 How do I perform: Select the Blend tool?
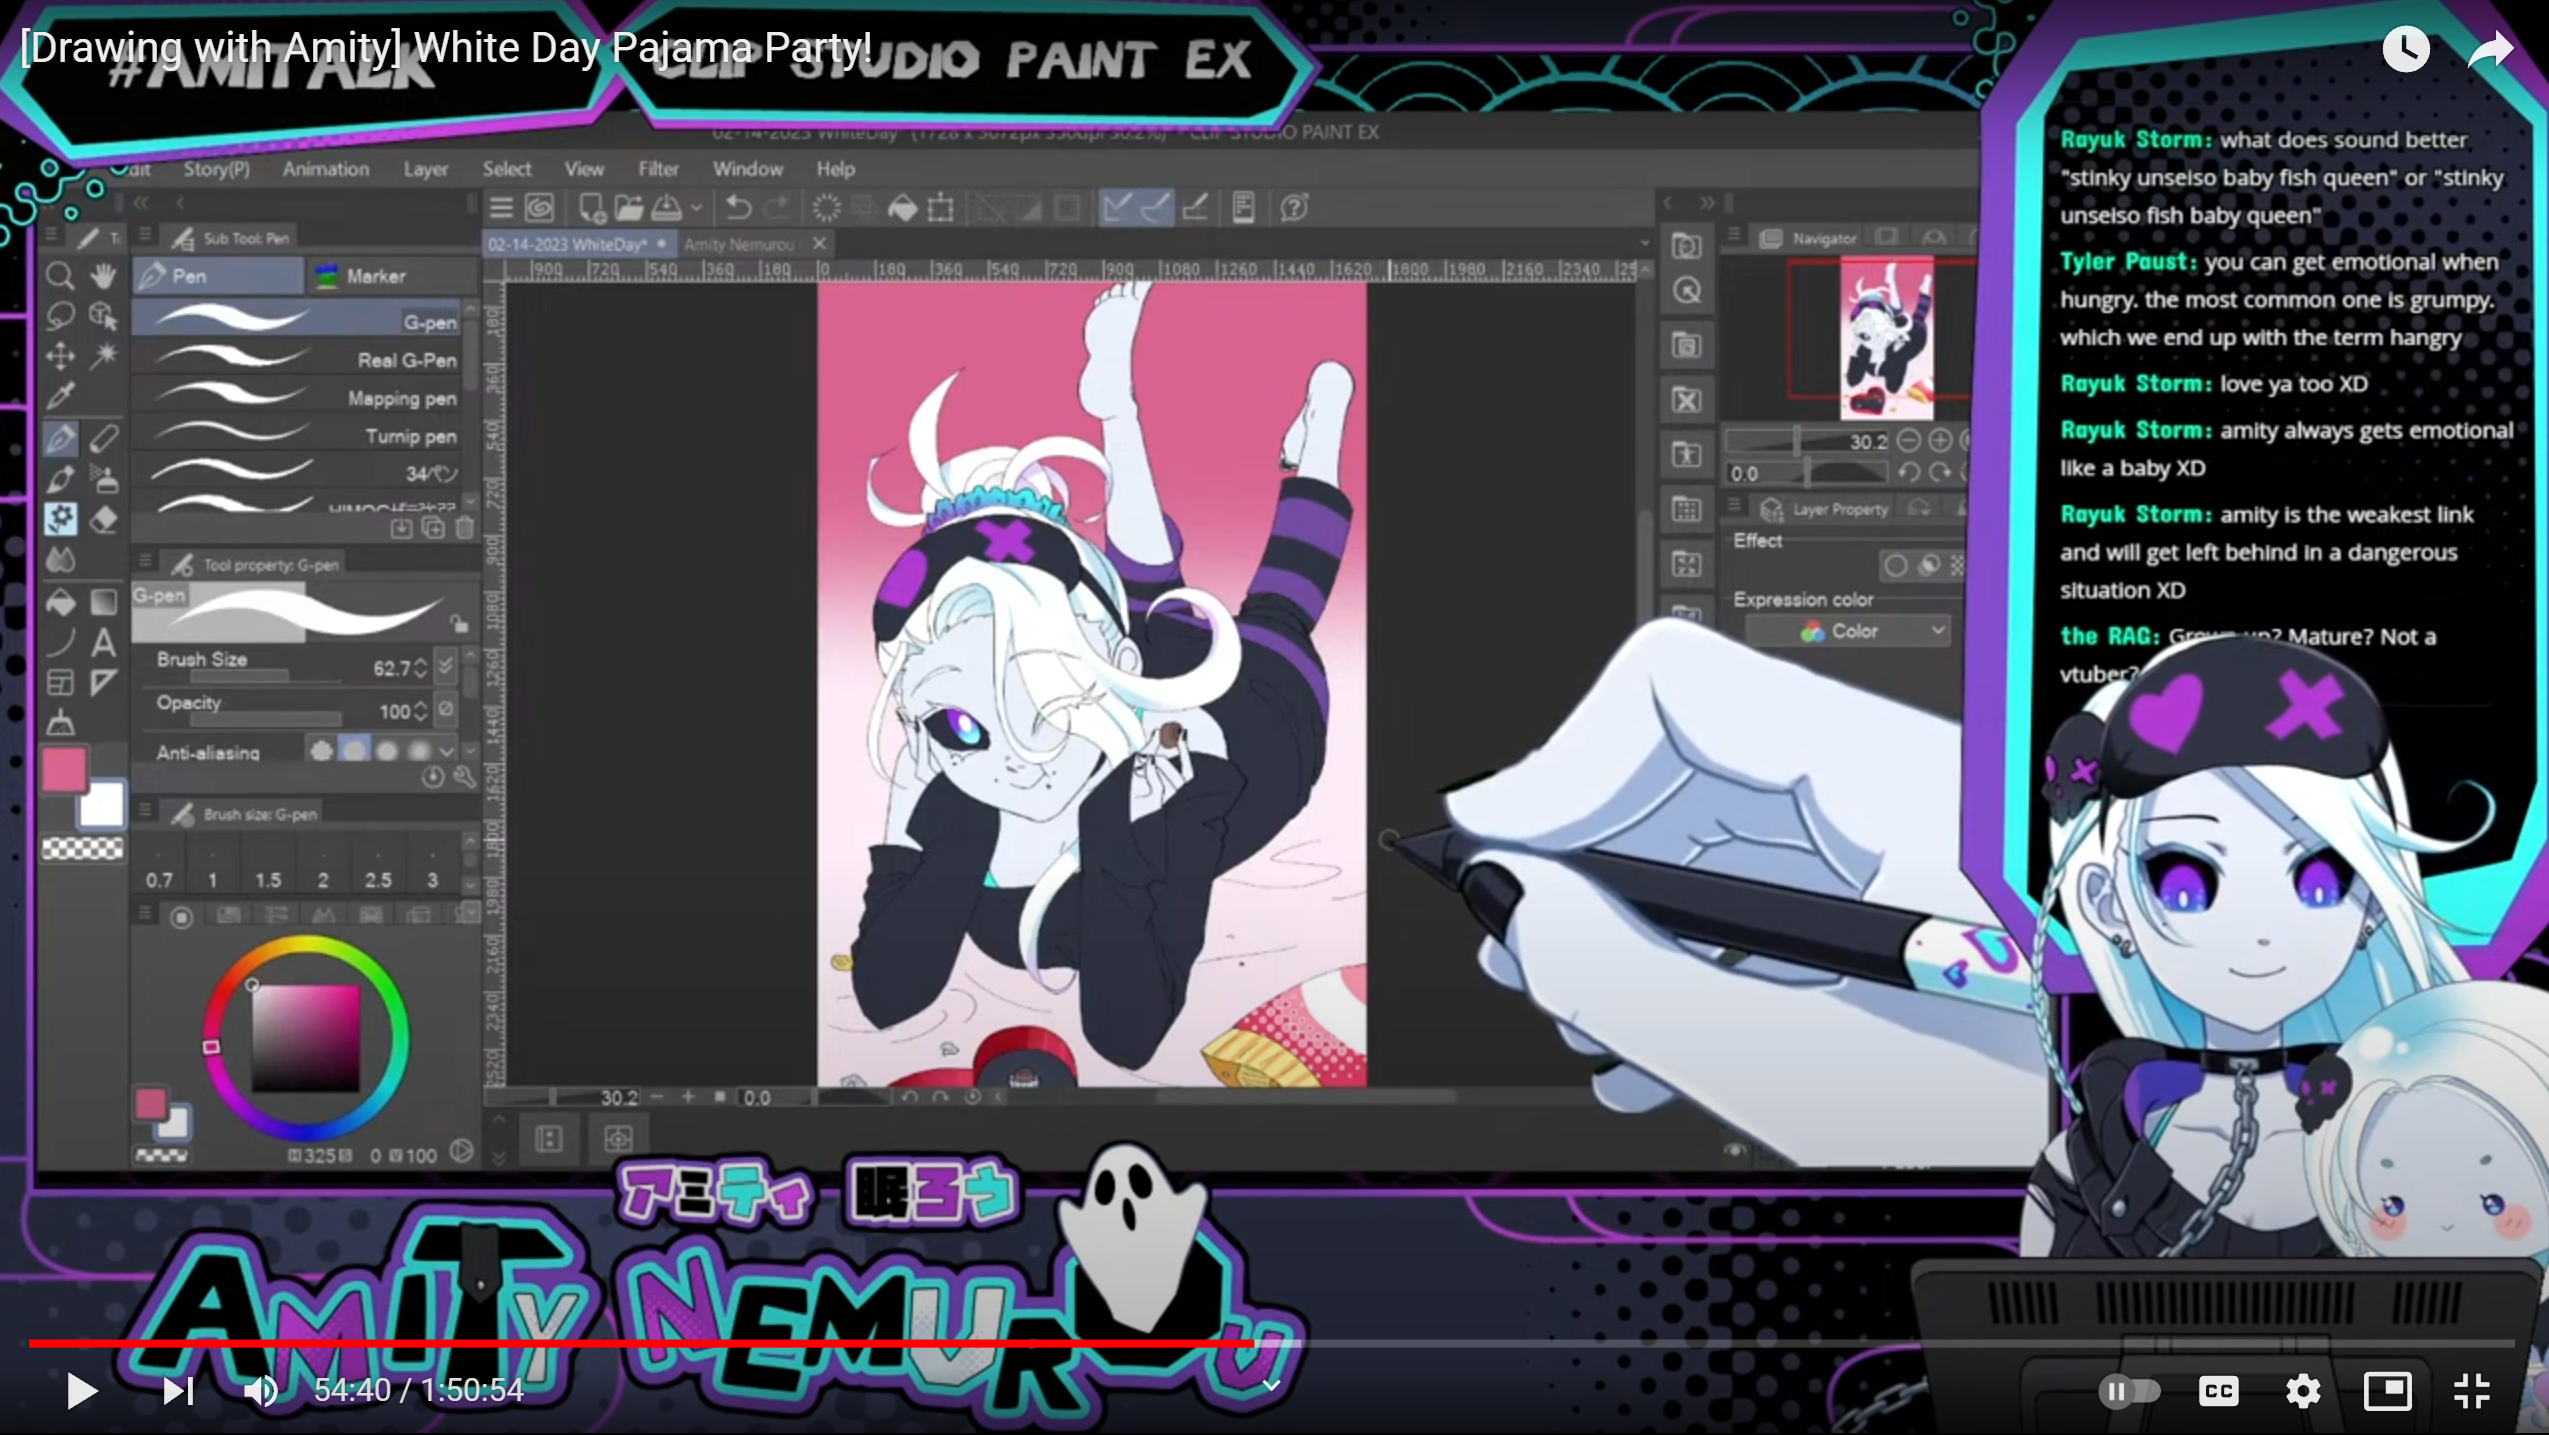coord(60,560)
